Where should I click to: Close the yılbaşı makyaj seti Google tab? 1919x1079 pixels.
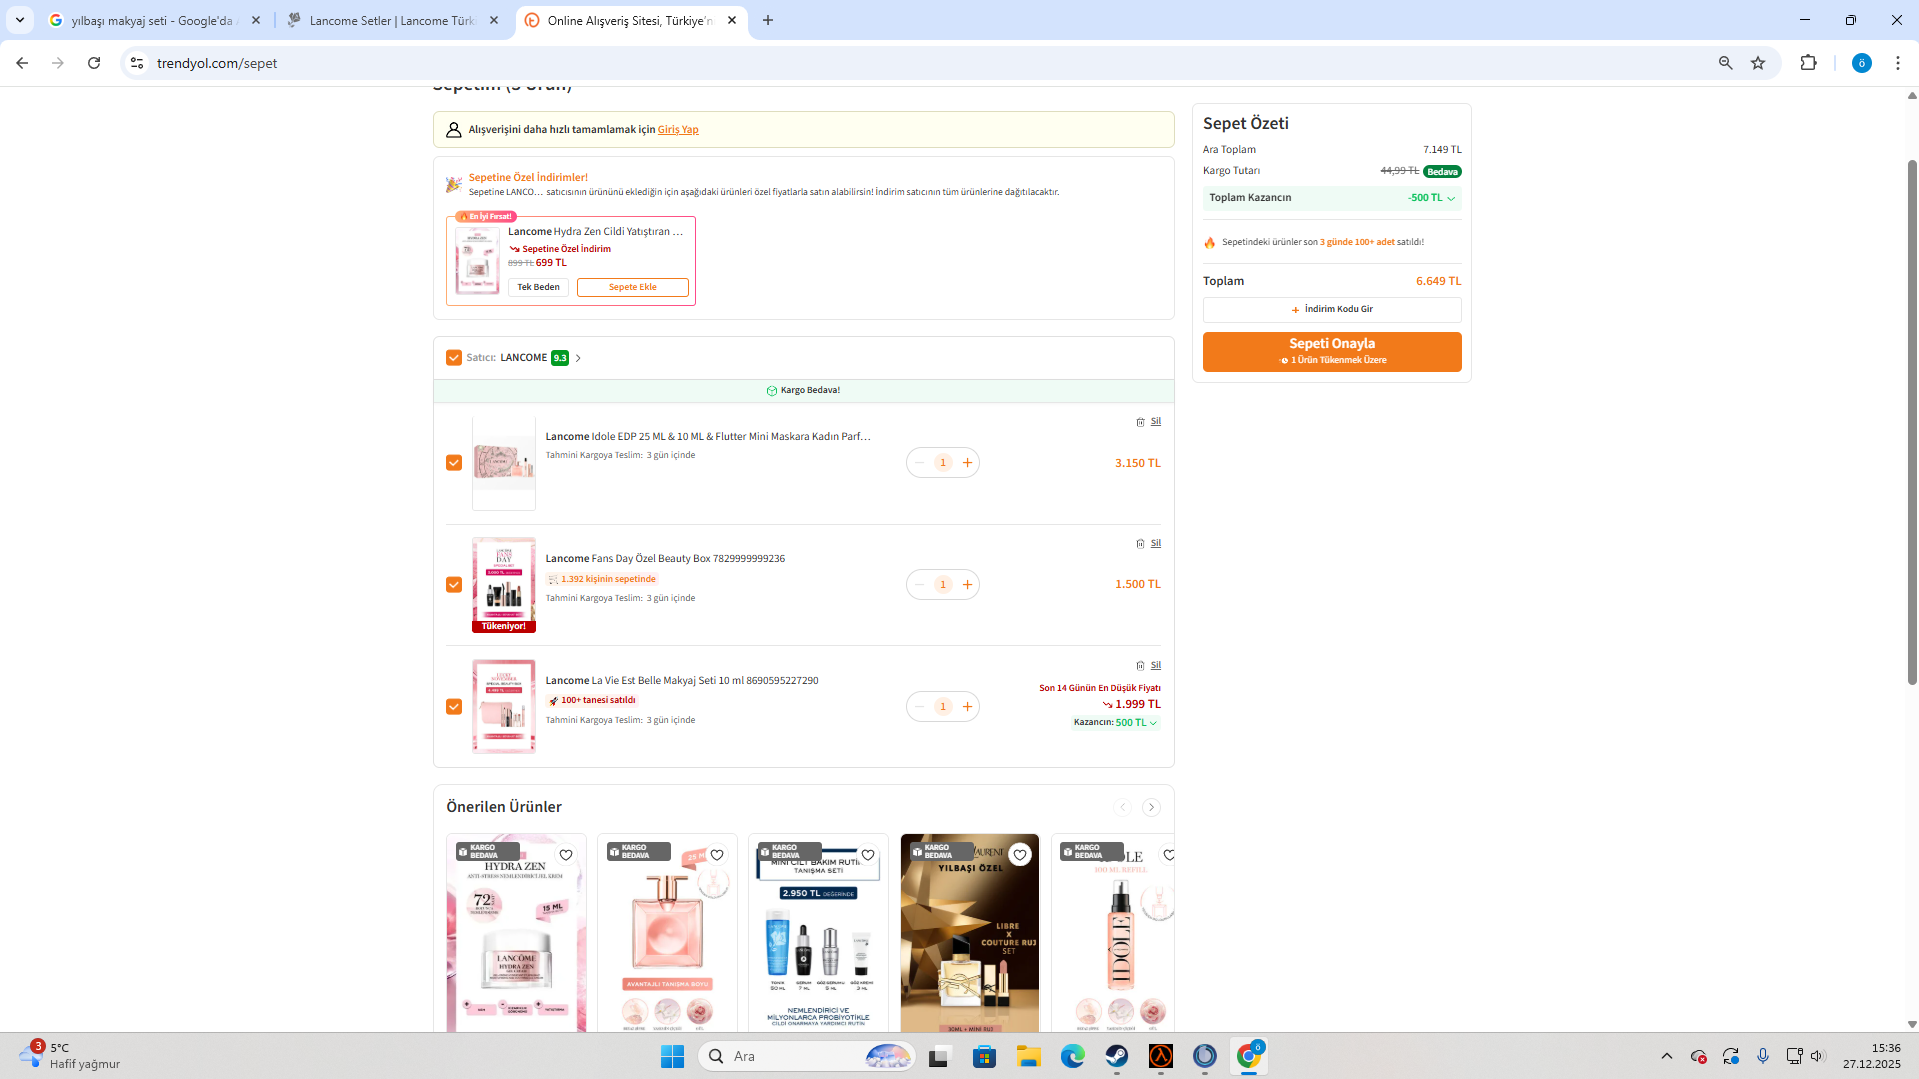point(256,21)
